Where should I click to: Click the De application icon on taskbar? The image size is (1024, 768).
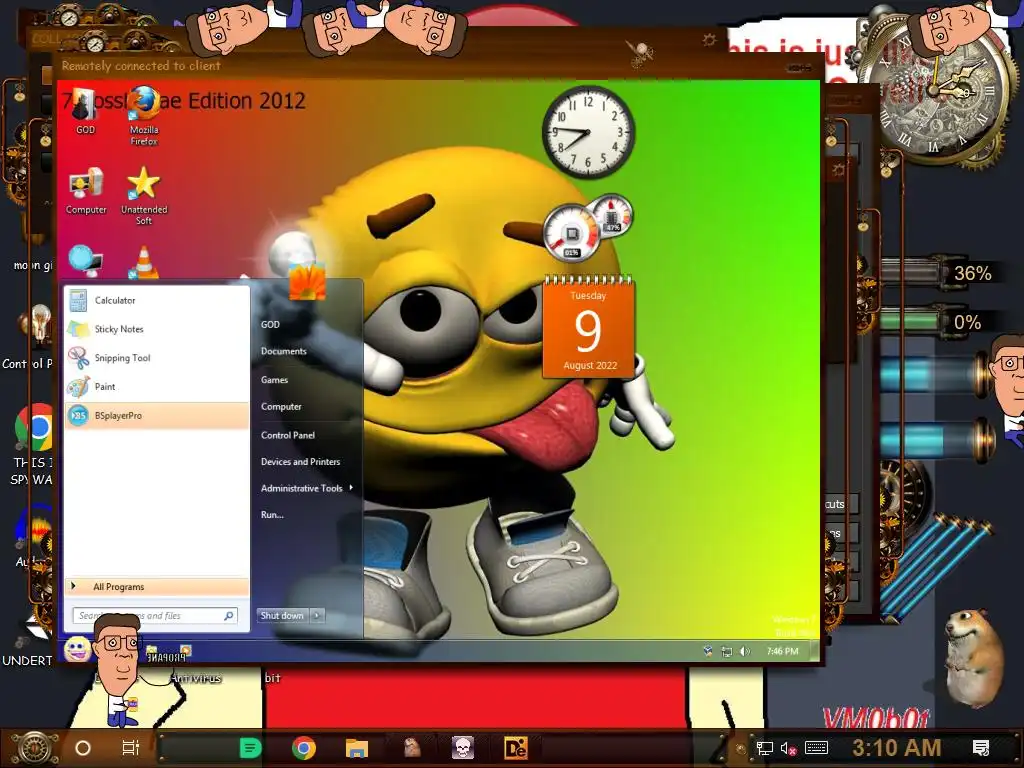coord(516,748)
